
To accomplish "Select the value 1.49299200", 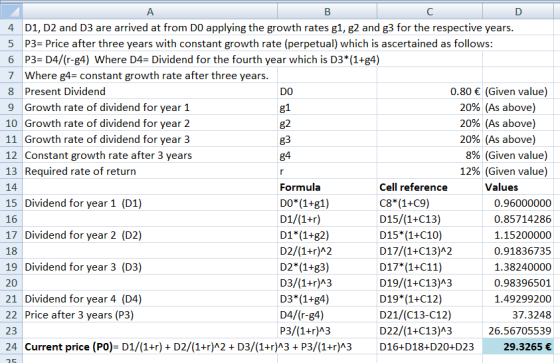I will [518, 299].
